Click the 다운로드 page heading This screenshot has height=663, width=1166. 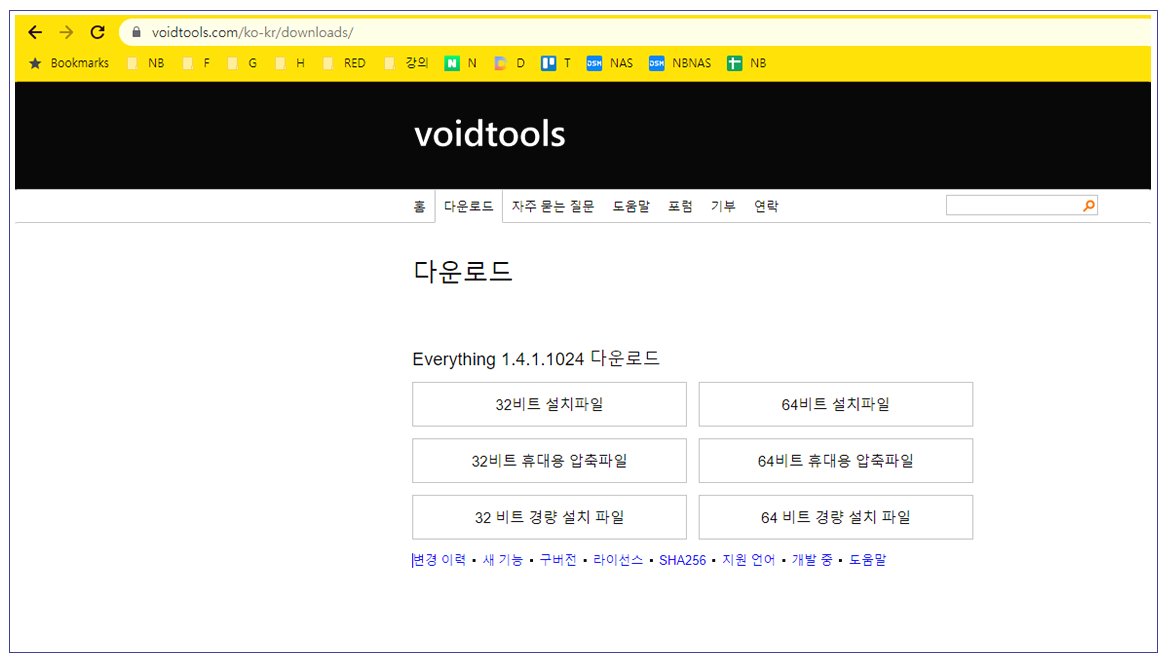coord(463,271)
